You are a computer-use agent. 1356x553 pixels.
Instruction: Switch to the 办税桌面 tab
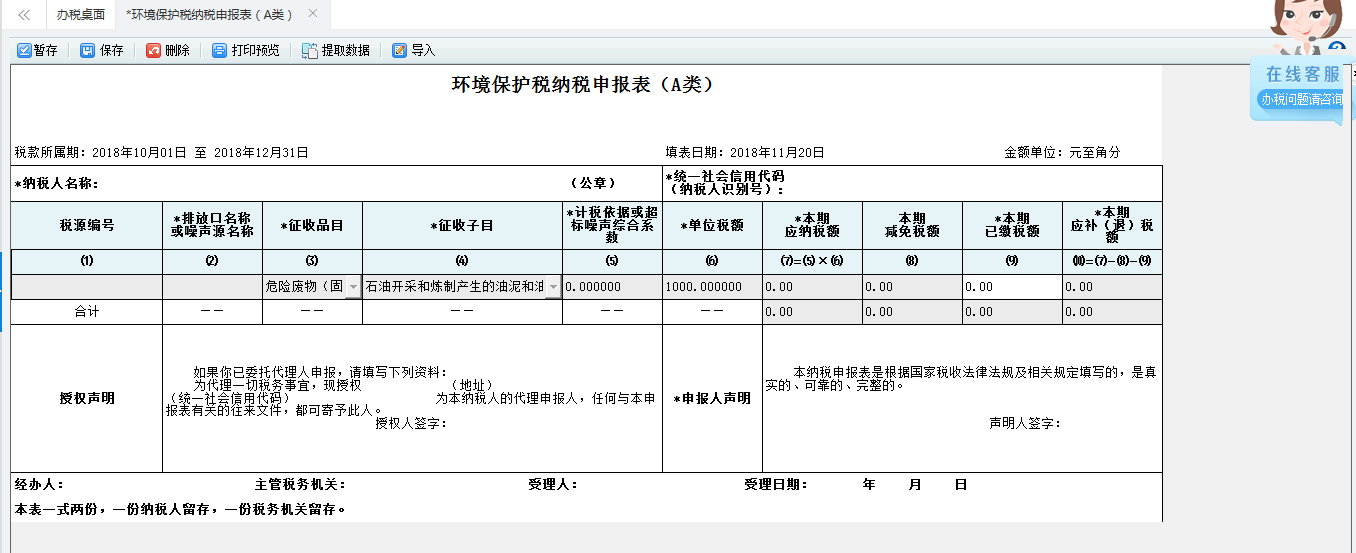80,14
